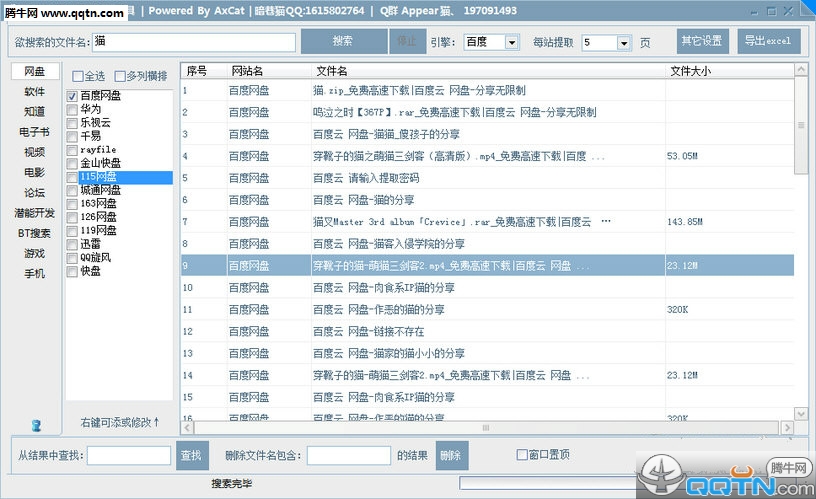816x499 pixels.
Task: Click the horizontal scrollbar left arrow
Action: (187, 429)
